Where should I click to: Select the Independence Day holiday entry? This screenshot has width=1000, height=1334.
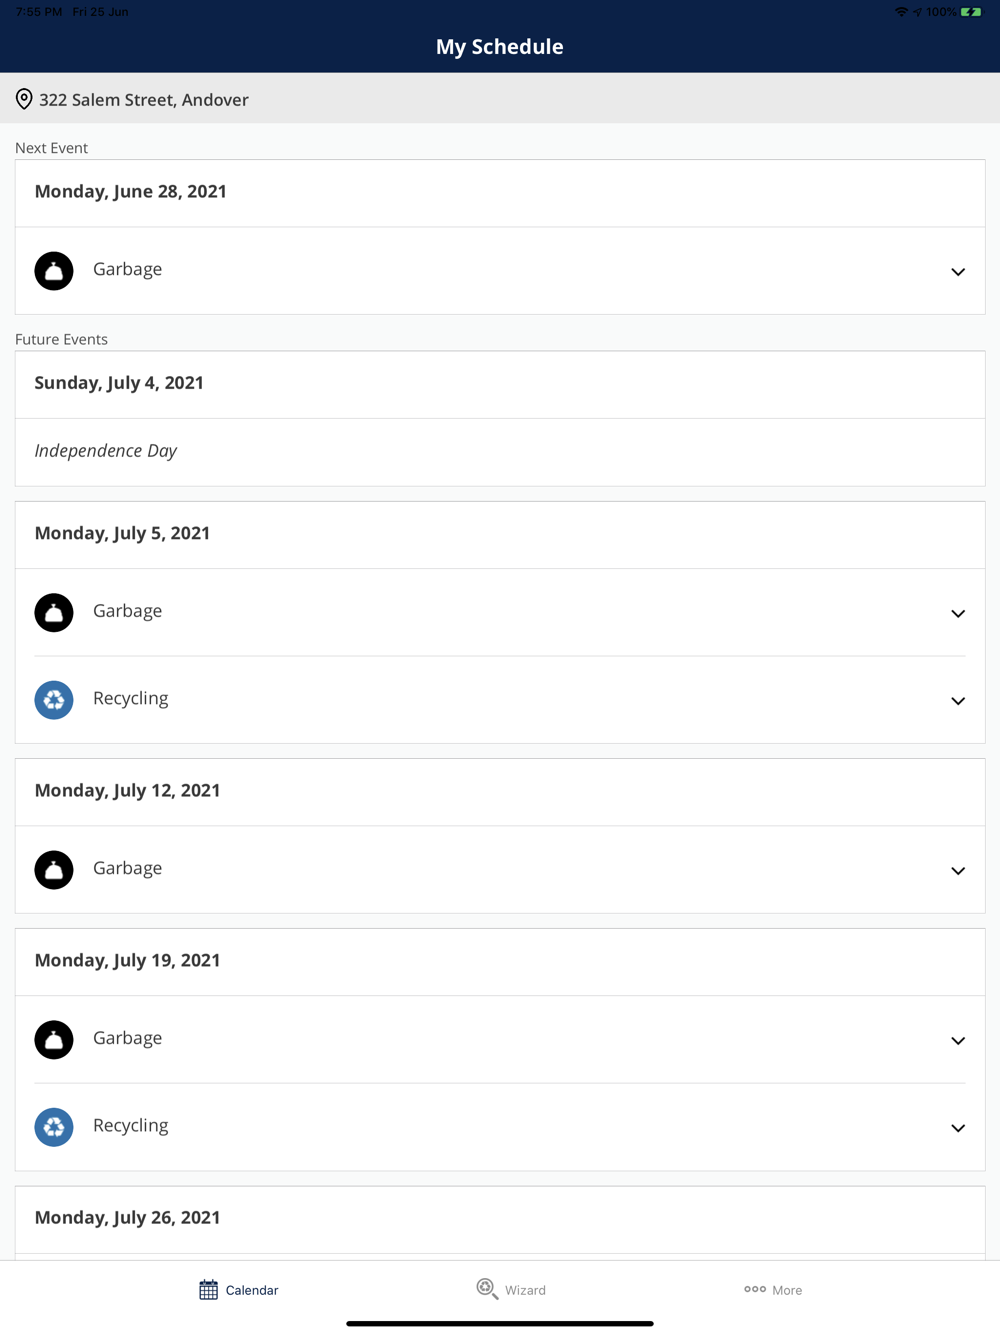(x=106, y=451)
